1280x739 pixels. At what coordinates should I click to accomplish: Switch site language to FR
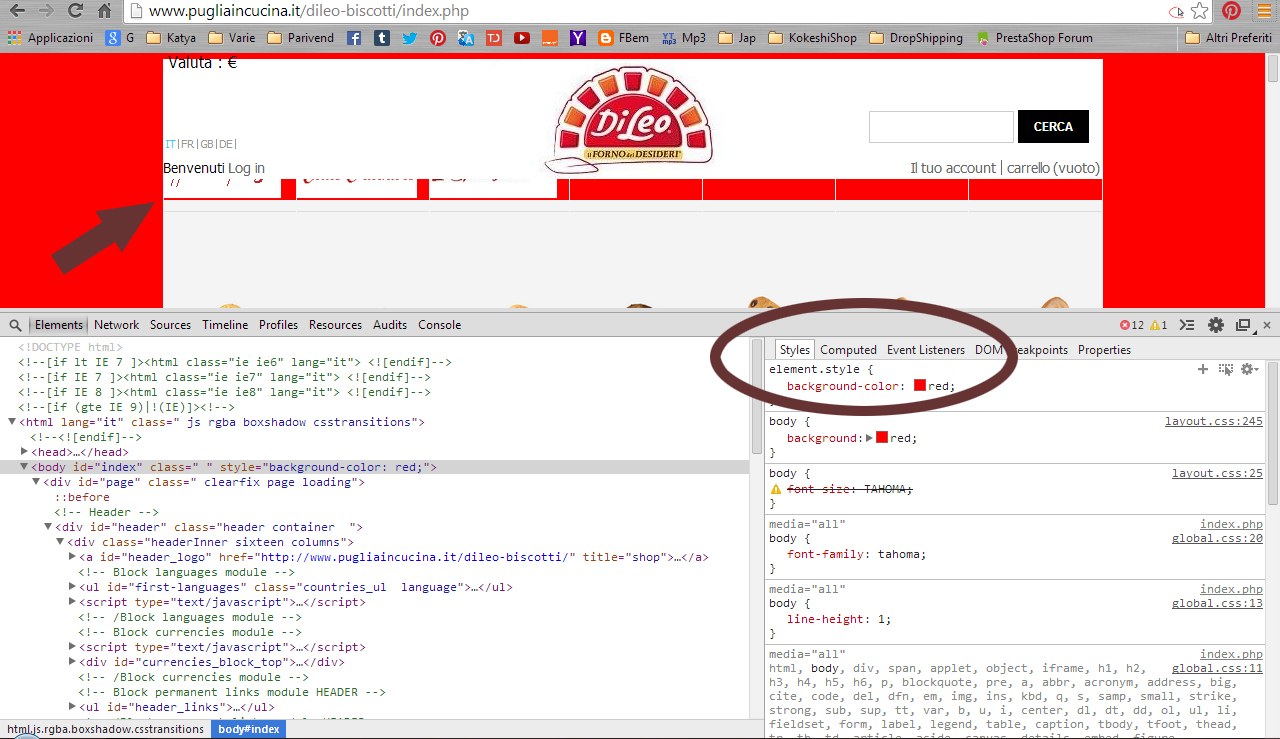(187, 144)
